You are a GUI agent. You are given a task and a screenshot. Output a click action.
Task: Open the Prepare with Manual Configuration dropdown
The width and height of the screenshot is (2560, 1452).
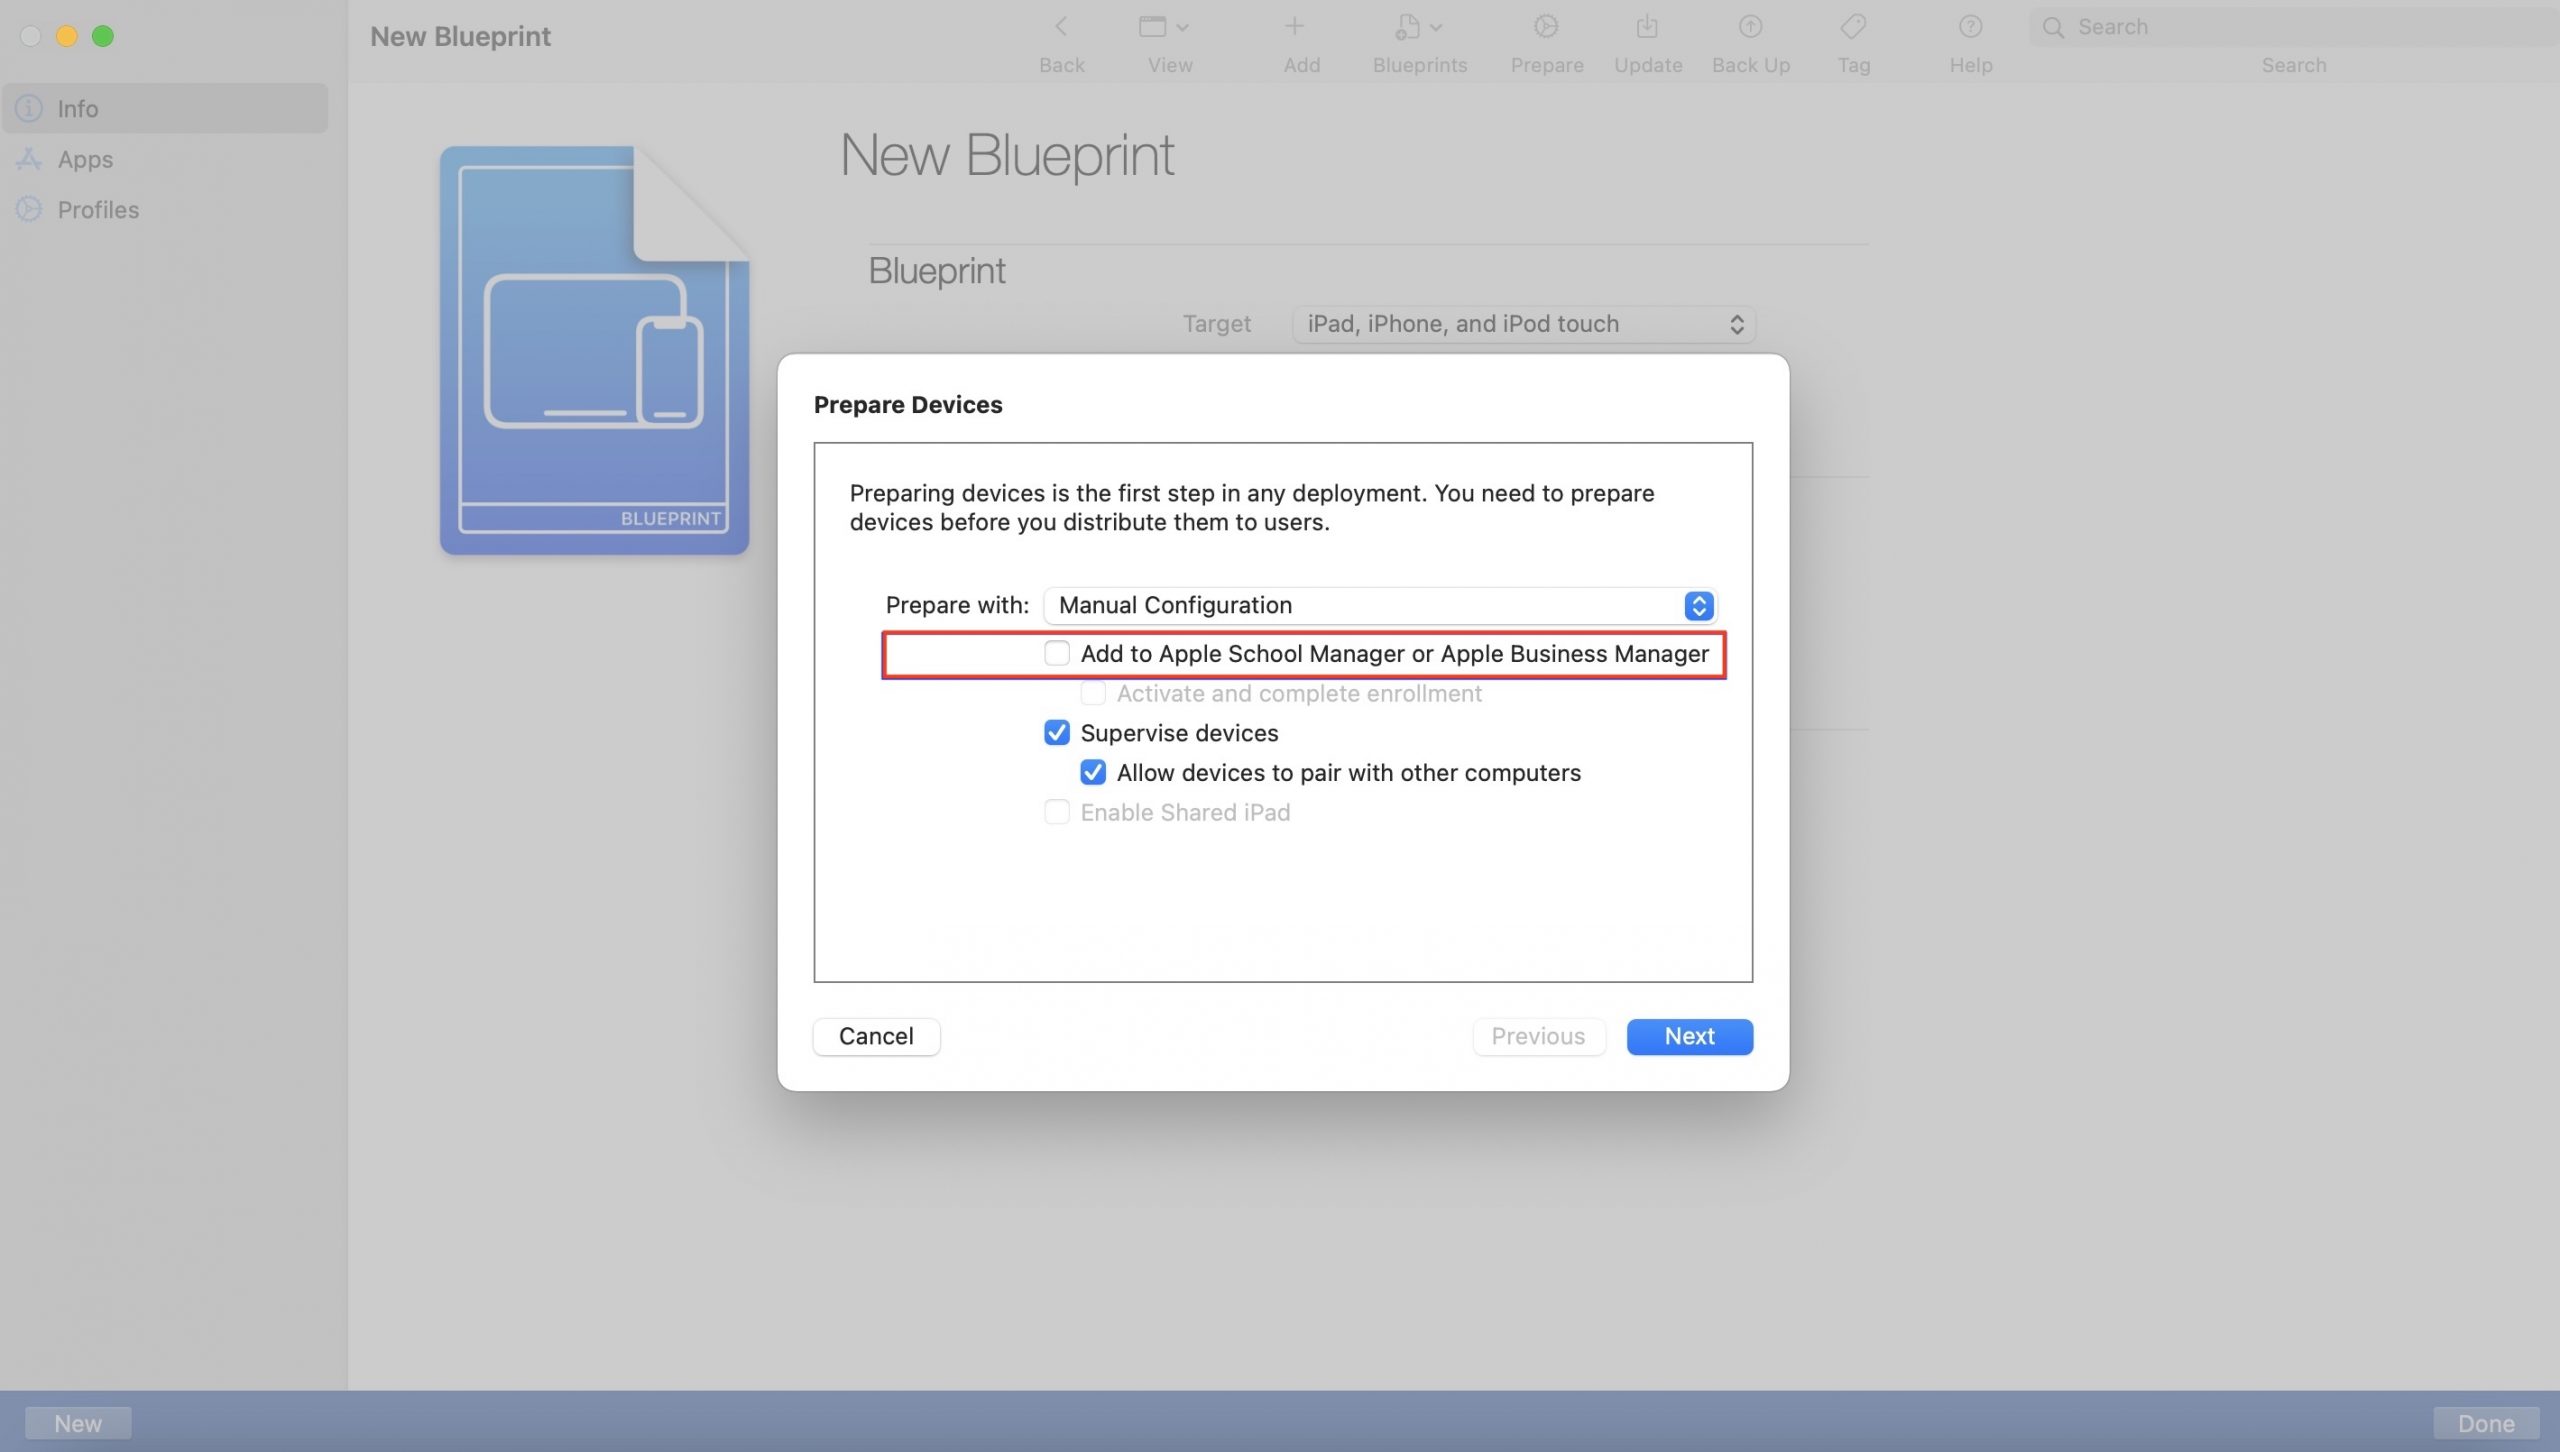(x=1380, y=605)
